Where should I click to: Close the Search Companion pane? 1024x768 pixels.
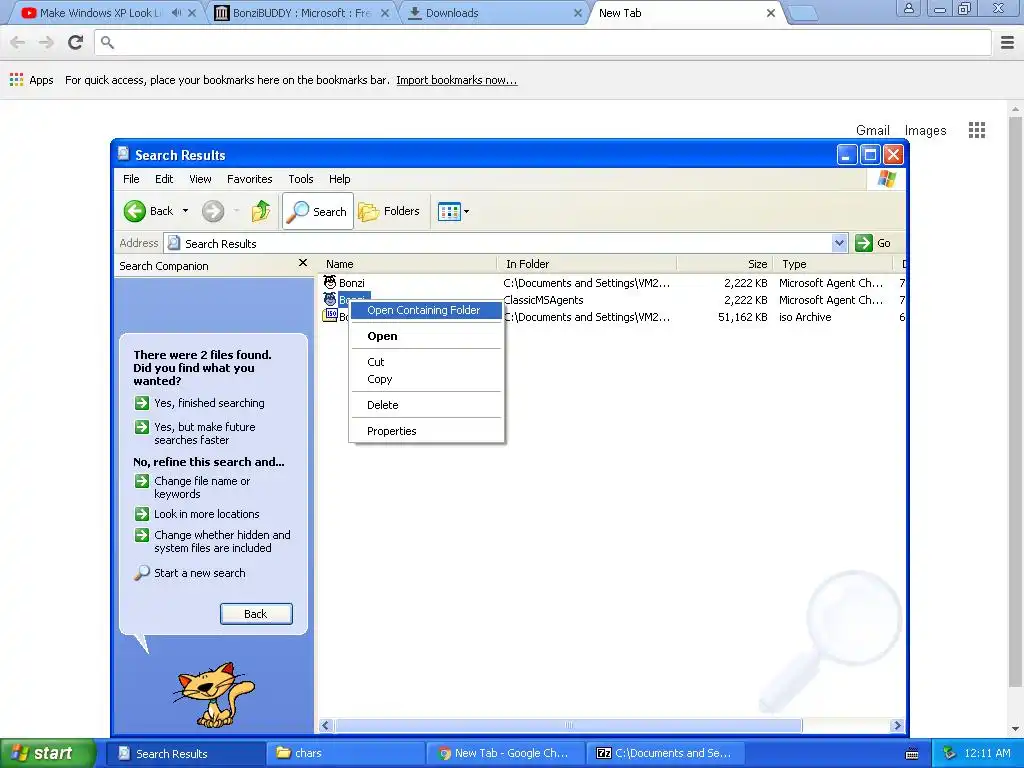click(x=302, y=263)
